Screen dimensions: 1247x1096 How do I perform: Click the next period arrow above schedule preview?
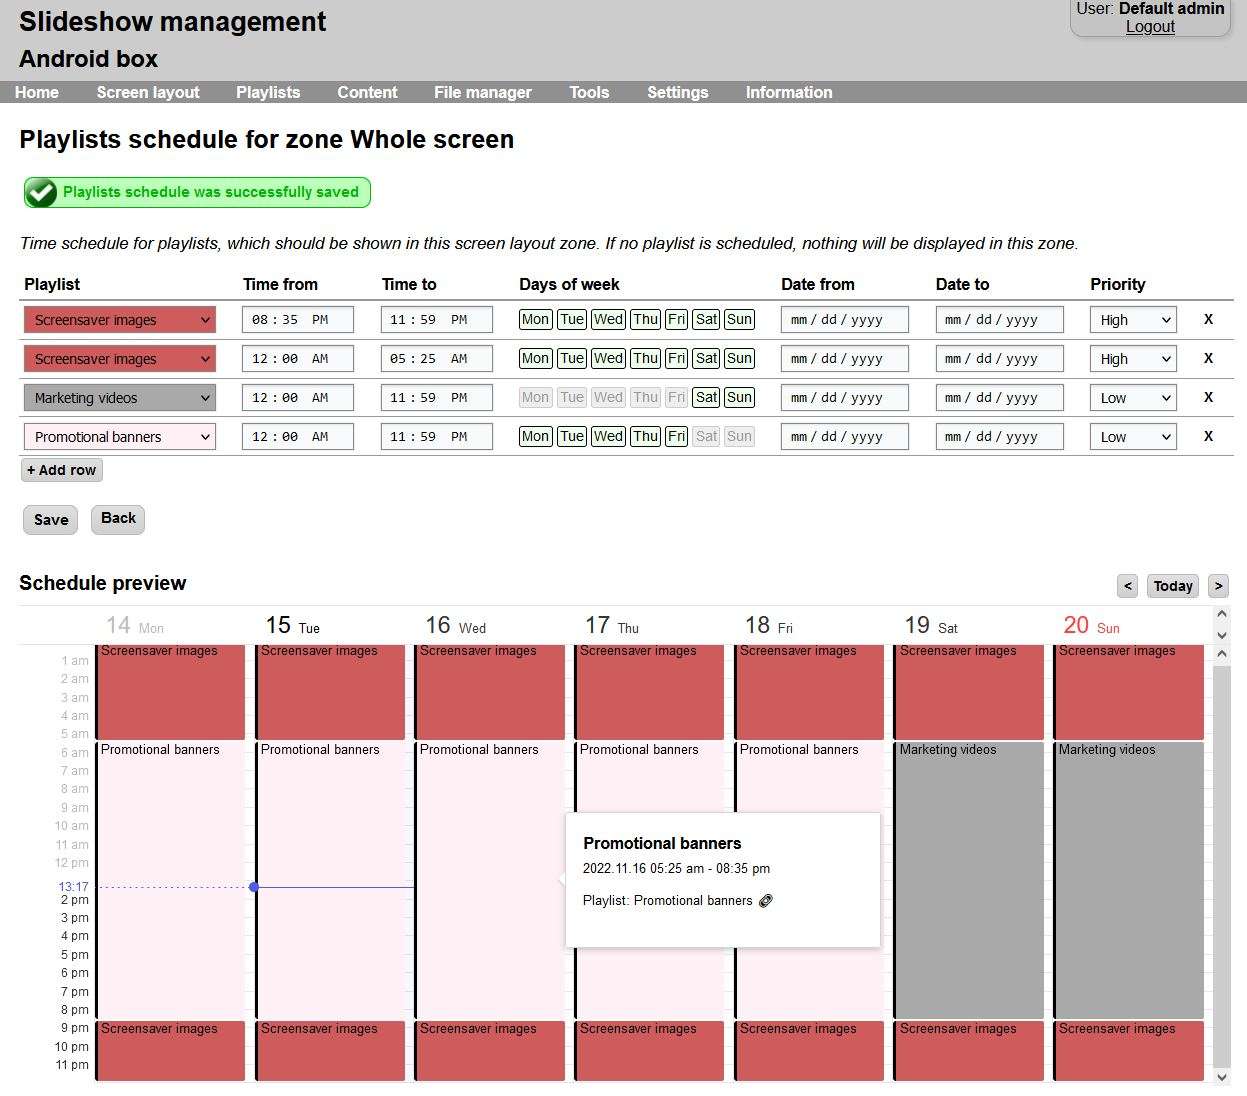click(1219, 586)
